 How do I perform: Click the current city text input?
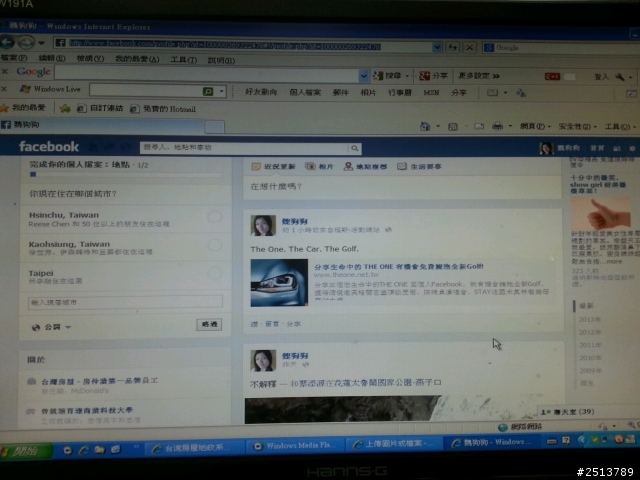click(x=125, y=302)
